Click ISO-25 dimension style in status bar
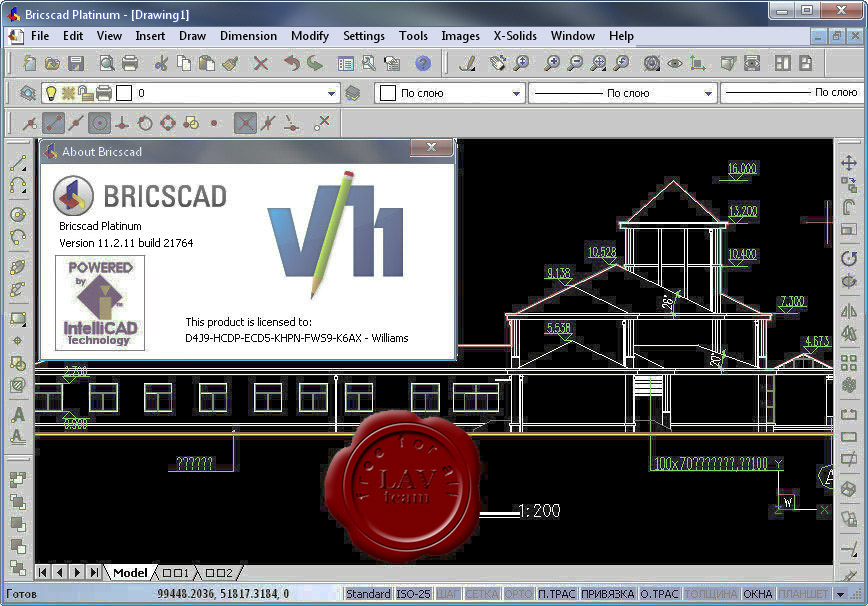This screenshot has height=606, width=868. 413,594
